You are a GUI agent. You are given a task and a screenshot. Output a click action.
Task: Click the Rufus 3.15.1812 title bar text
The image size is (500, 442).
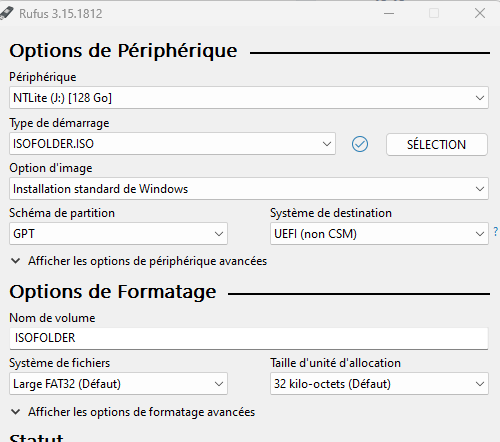(x=61, y=14)
